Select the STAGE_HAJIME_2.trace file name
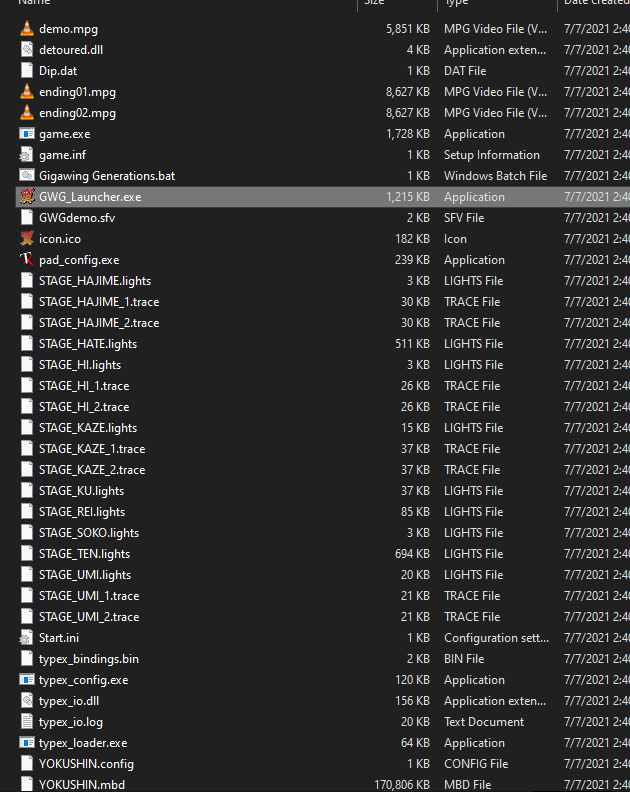Screen dimensions: 630x792 [99, 323]
